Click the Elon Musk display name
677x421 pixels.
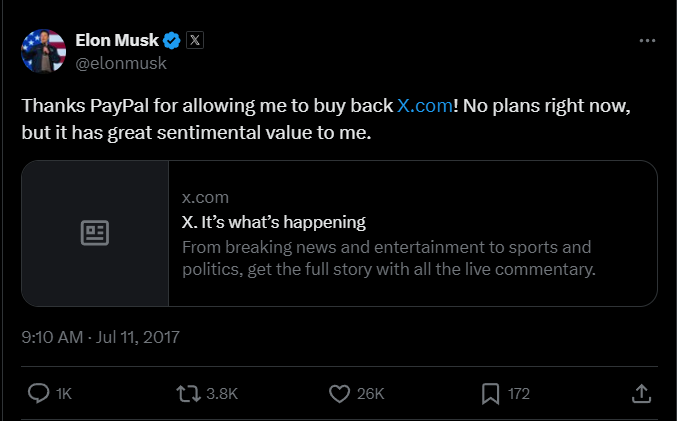click(118, 41)
